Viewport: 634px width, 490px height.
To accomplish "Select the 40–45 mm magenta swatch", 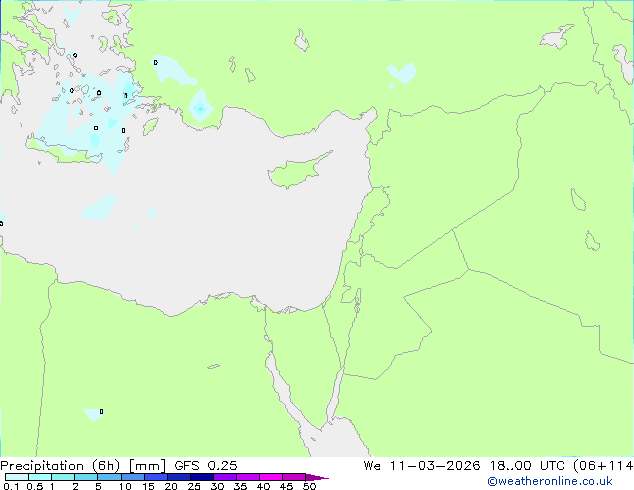I will (x=271, y=477).
